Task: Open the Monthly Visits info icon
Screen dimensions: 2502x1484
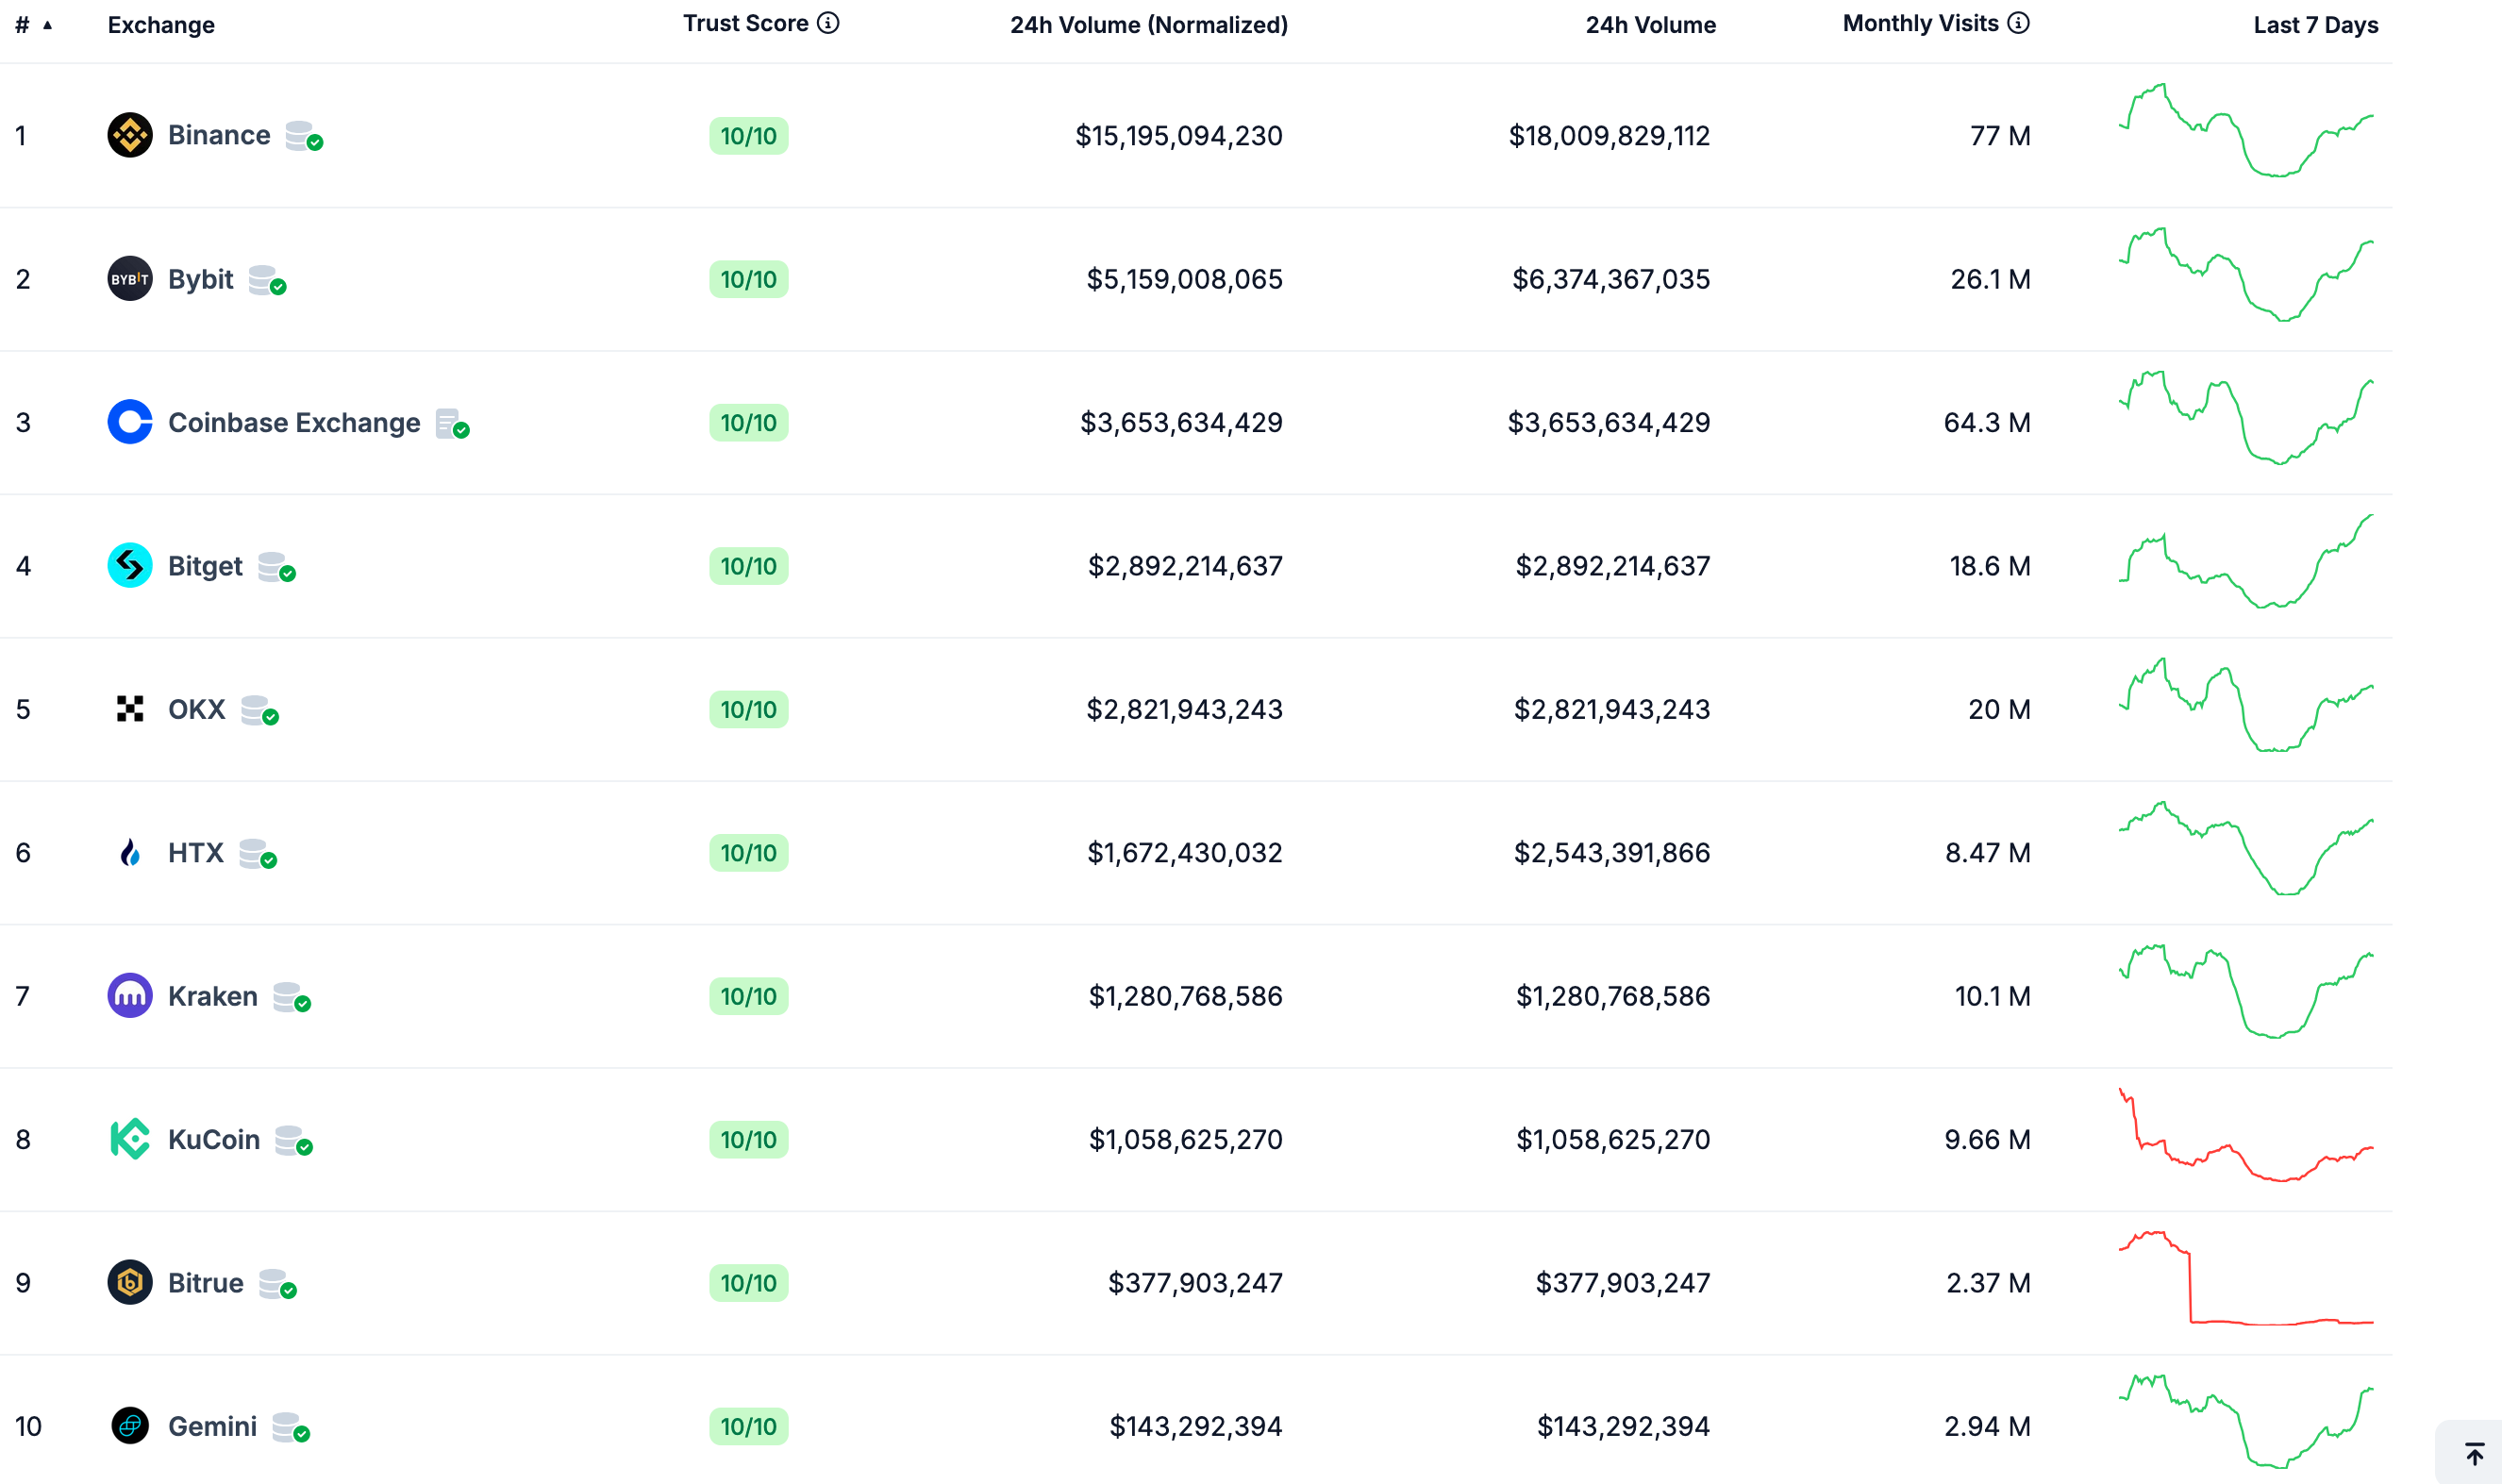Action: tap(2020, 22)
